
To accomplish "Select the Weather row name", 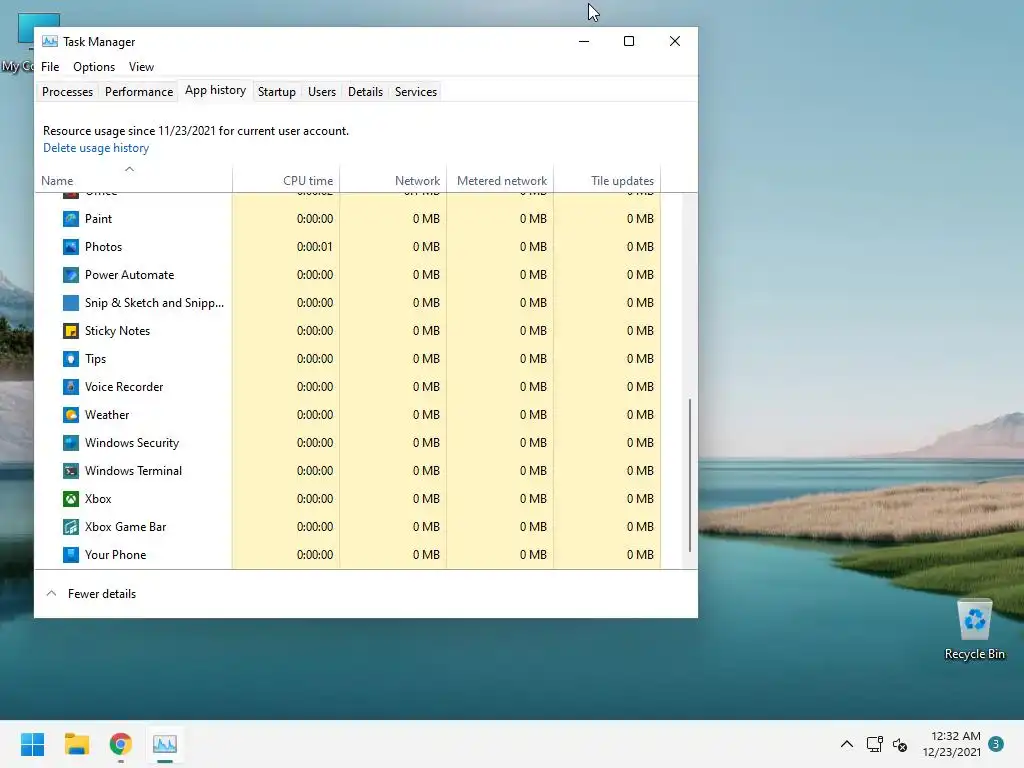I will click(x=107, y=415).
